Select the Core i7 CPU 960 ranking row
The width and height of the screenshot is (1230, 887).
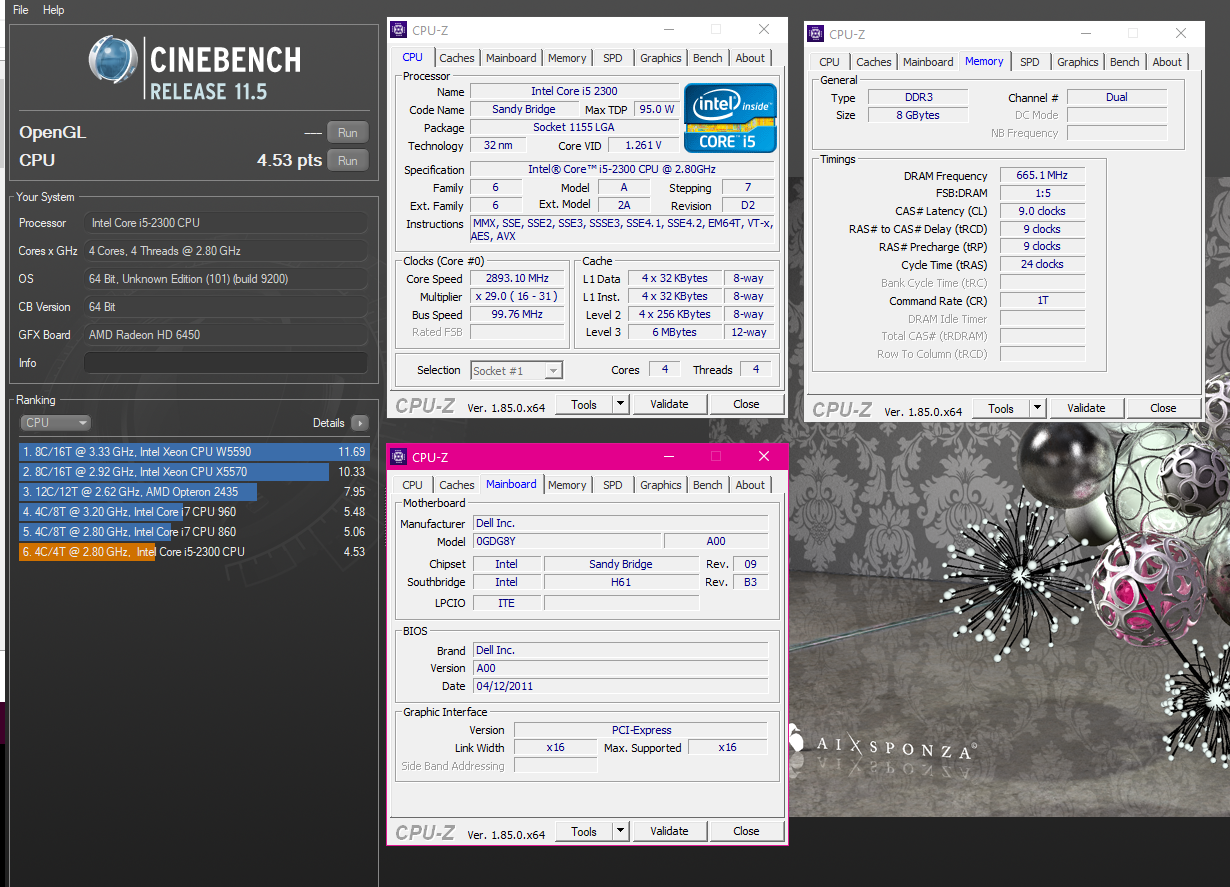click(194, 512)
